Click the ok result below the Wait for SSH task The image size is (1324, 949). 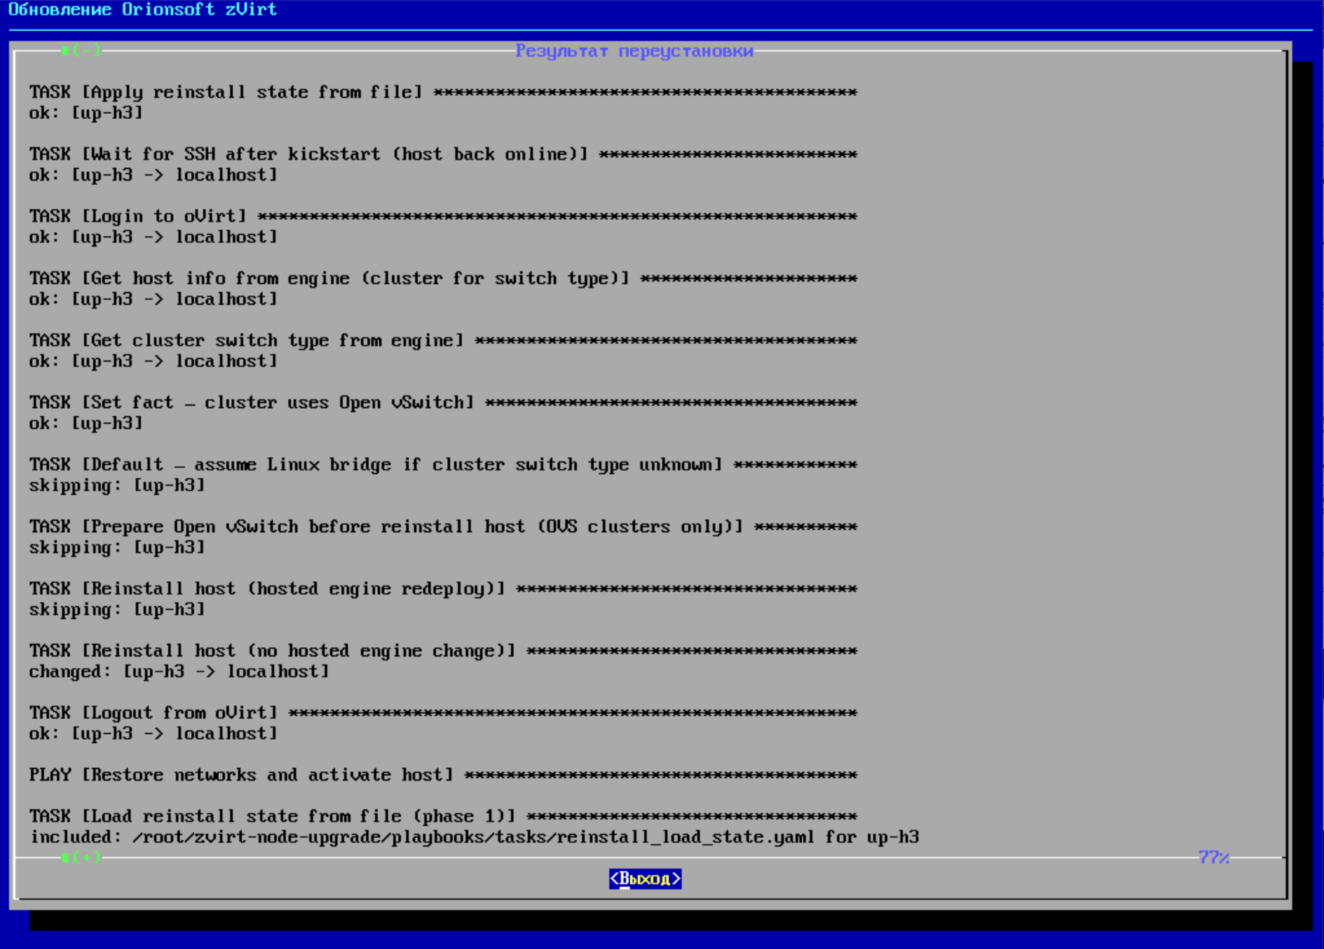[x=153, y=175]
